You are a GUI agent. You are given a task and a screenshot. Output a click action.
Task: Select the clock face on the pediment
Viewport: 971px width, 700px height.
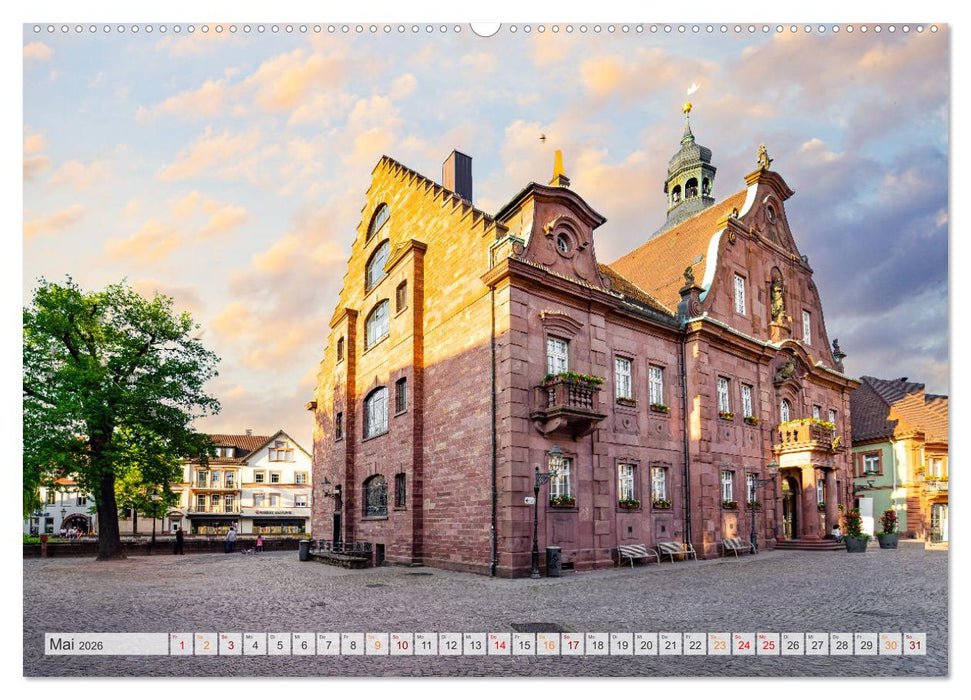[x=771, y=212]
